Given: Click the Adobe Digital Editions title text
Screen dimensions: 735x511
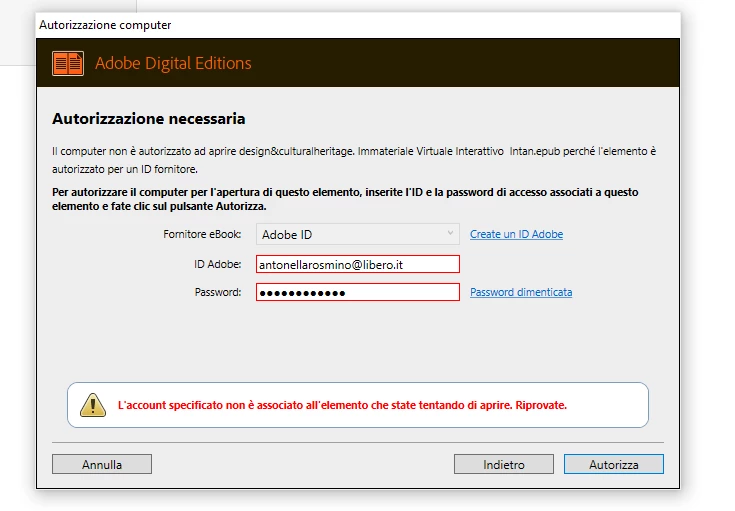Looking at the screenshot, I should tap(173, 63).
